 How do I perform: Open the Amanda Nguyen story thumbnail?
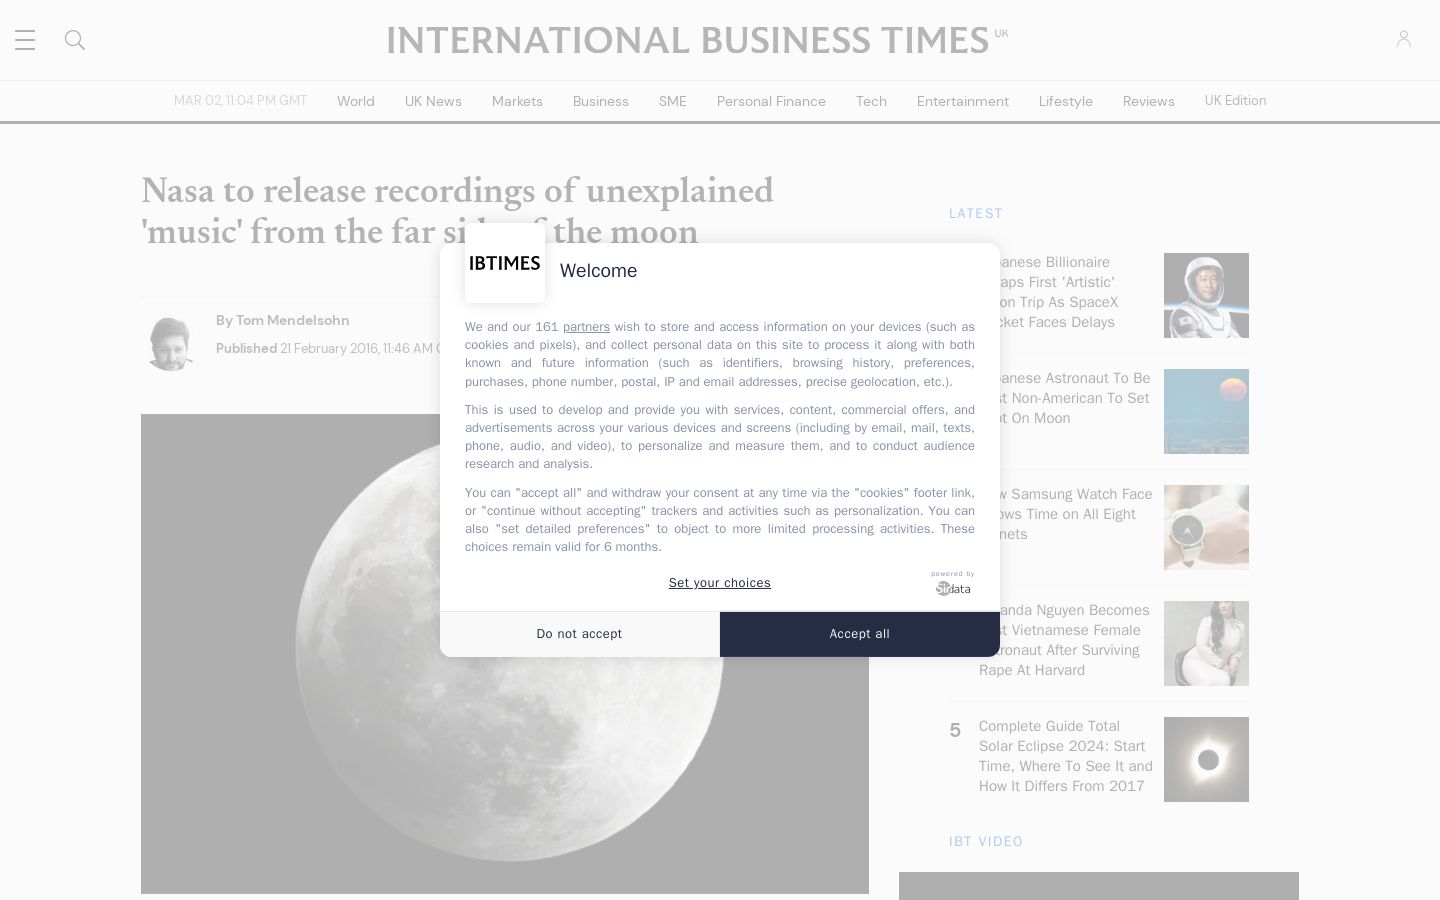[x=1206, y=643]
